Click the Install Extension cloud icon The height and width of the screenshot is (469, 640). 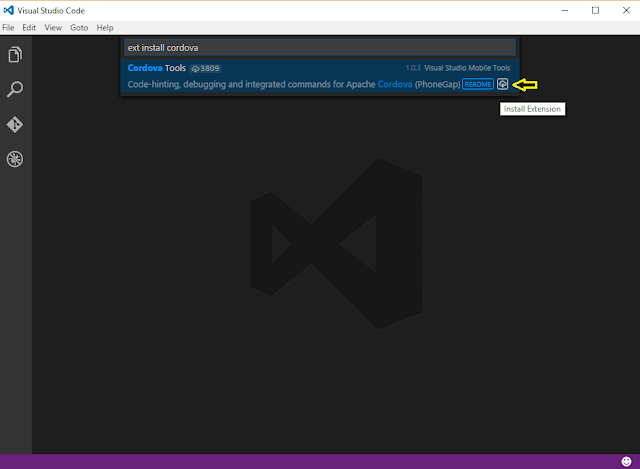502,84
